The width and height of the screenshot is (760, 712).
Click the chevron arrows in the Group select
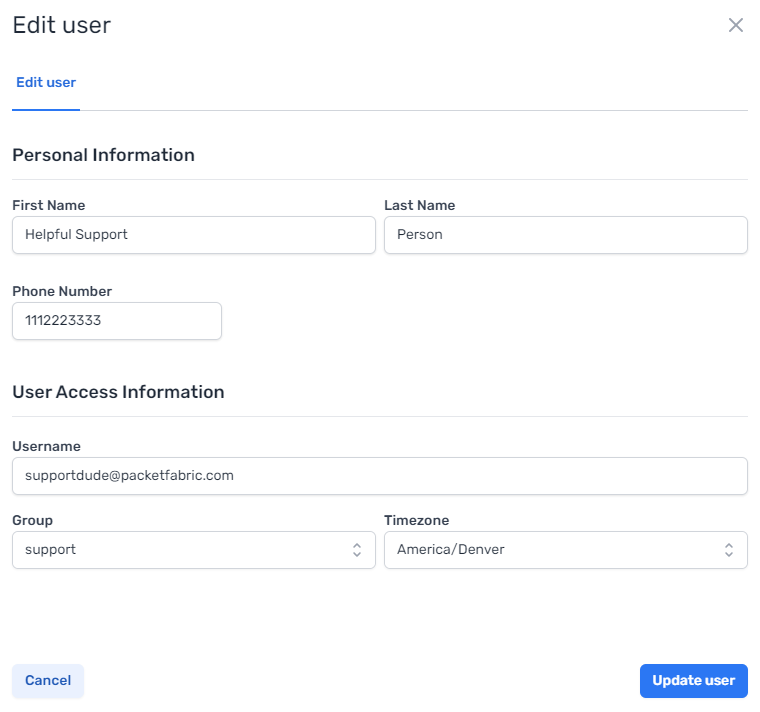click(x=356, y=549)
